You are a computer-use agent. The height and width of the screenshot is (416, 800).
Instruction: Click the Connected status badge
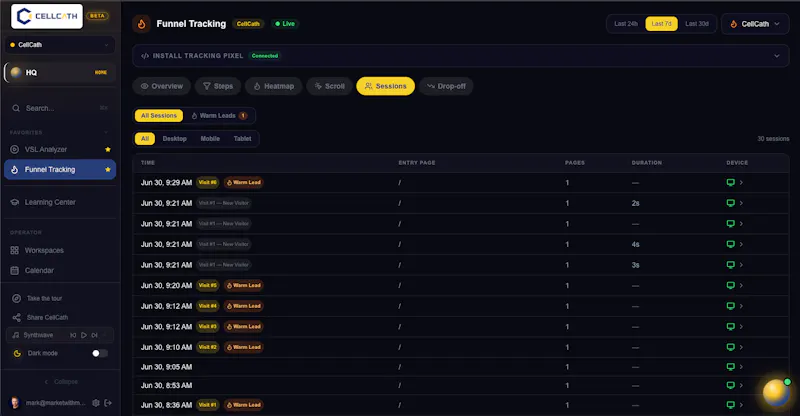(x=265, y=56)
